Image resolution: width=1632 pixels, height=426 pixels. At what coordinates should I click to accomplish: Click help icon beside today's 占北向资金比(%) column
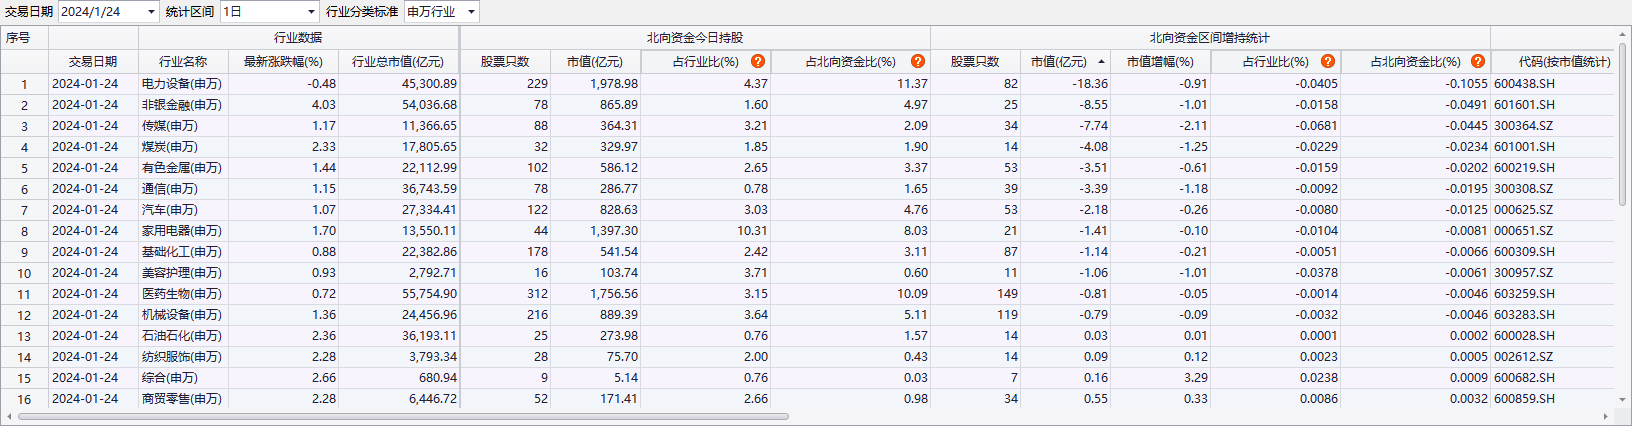tap(918, 61)
